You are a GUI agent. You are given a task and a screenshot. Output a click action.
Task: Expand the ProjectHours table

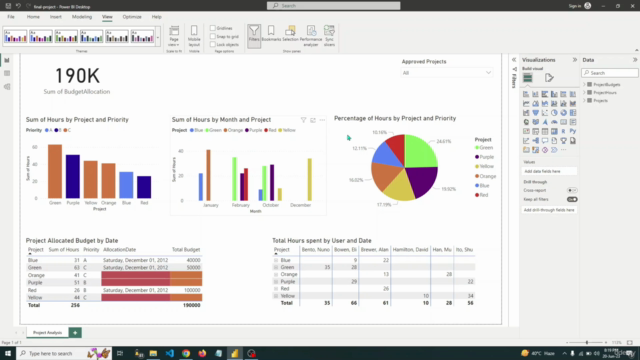tap(584, 93)
